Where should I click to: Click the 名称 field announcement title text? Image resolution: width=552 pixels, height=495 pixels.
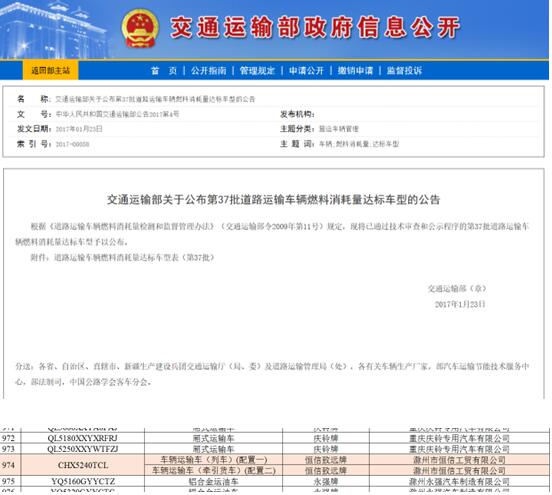(155, 99)
